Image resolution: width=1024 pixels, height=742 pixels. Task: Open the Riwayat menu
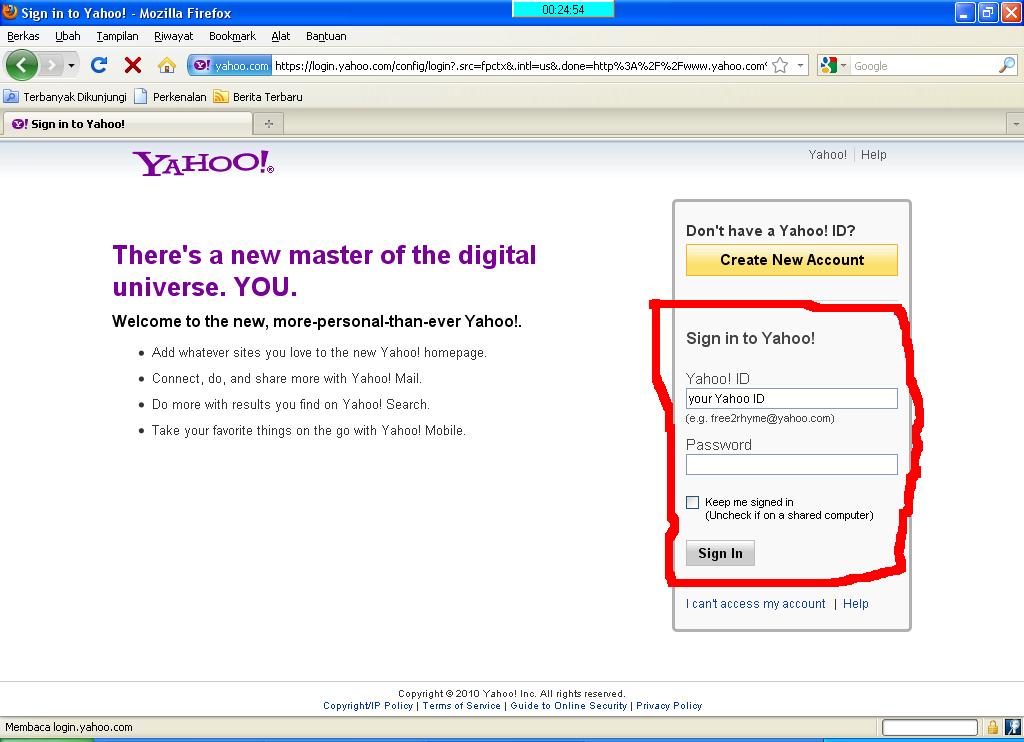(173, 36)
